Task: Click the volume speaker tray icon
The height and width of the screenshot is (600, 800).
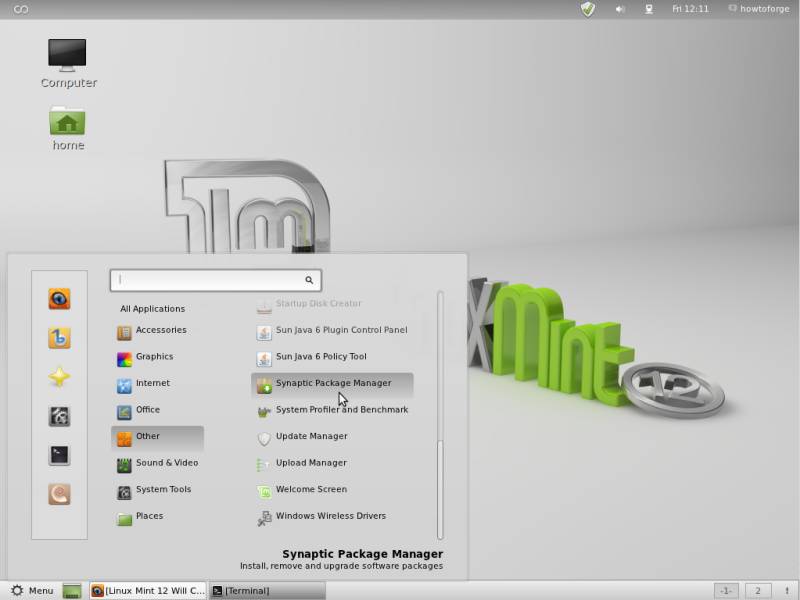Action: pos(620,9)
